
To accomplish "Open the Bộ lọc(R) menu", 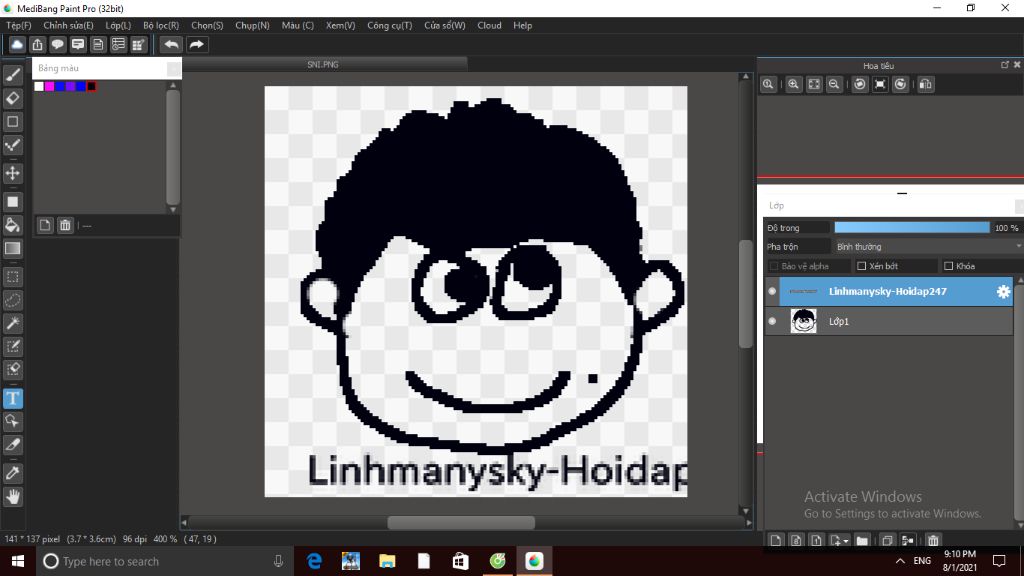I will (x=161, y=25).
